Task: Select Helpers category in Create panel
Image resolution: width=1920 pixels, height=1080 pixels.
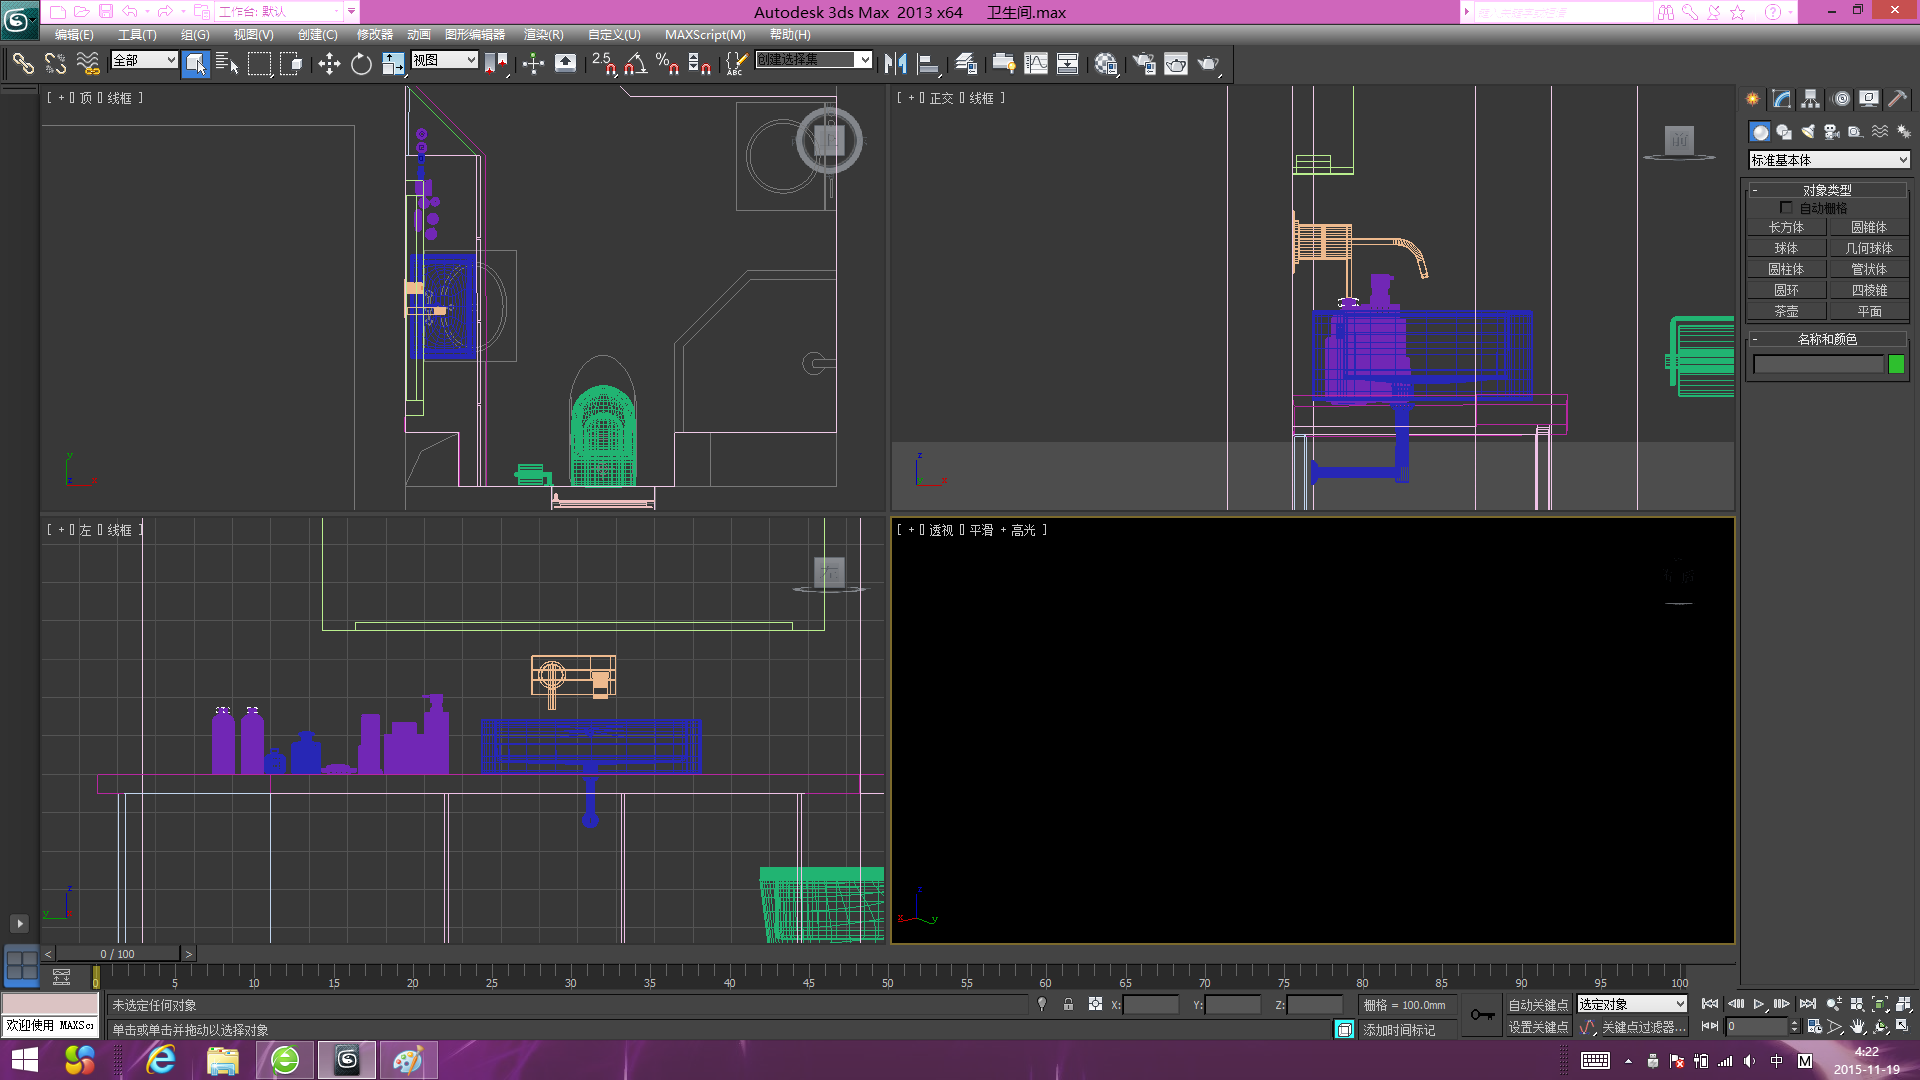Action: [x=1856, y=132]
